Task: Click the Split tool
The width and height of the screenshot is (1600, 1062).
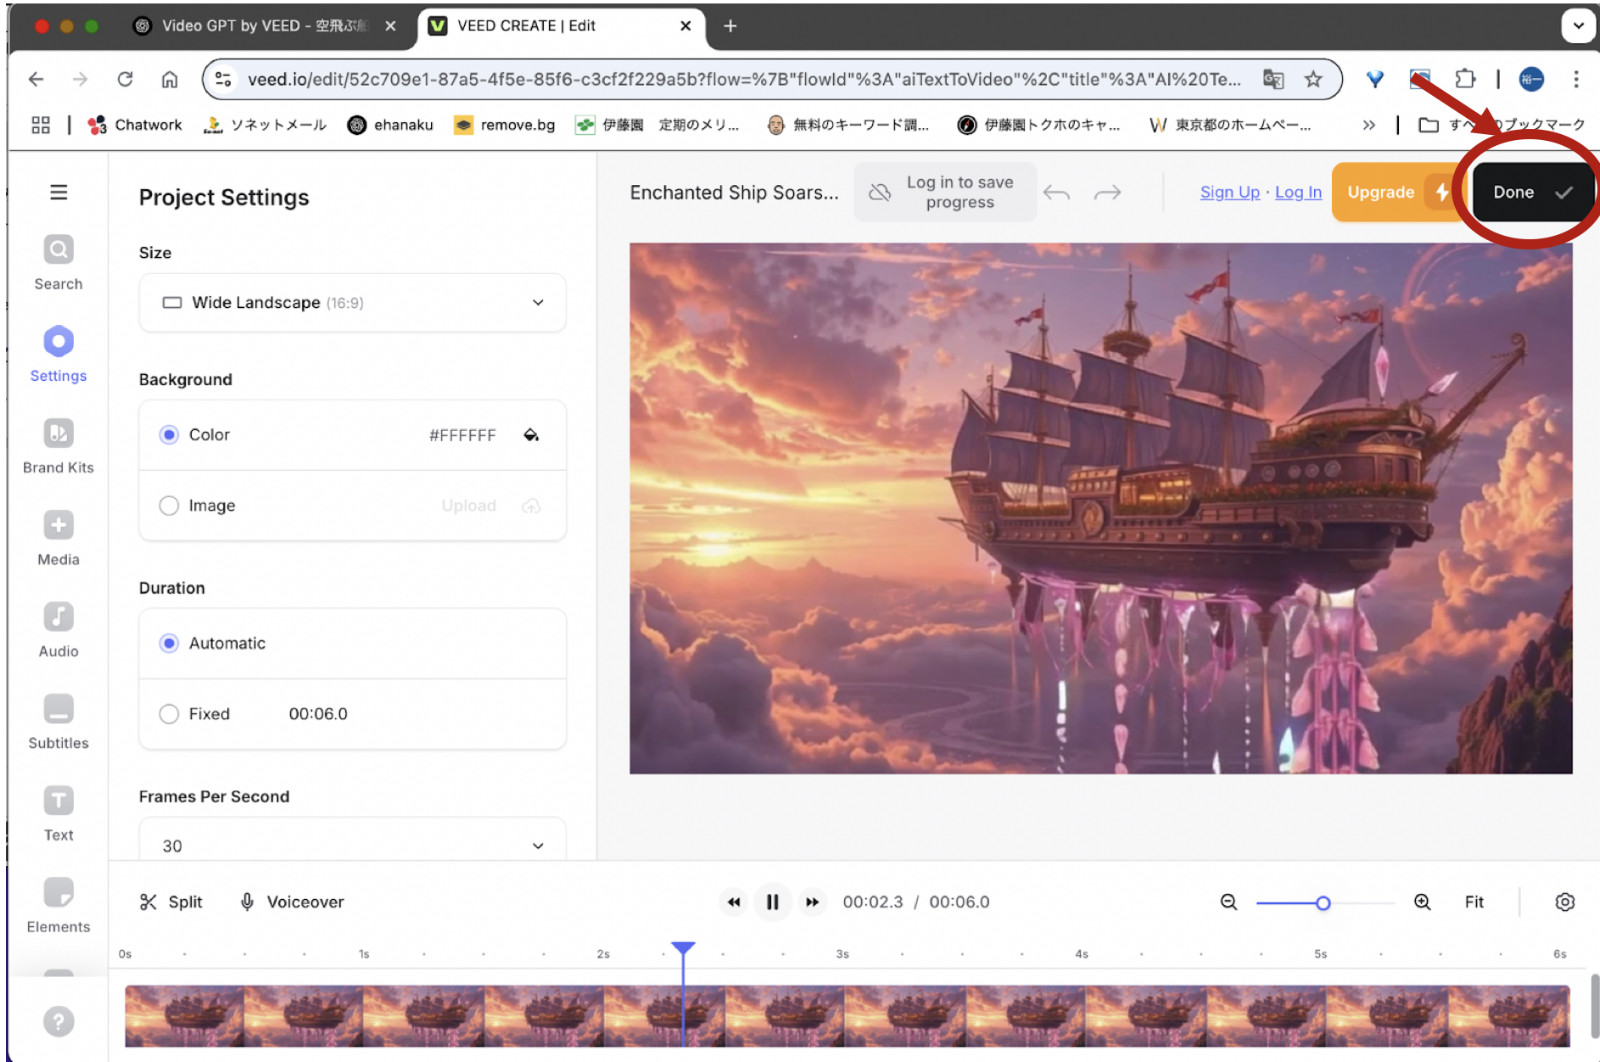Action: pos(171,902)
